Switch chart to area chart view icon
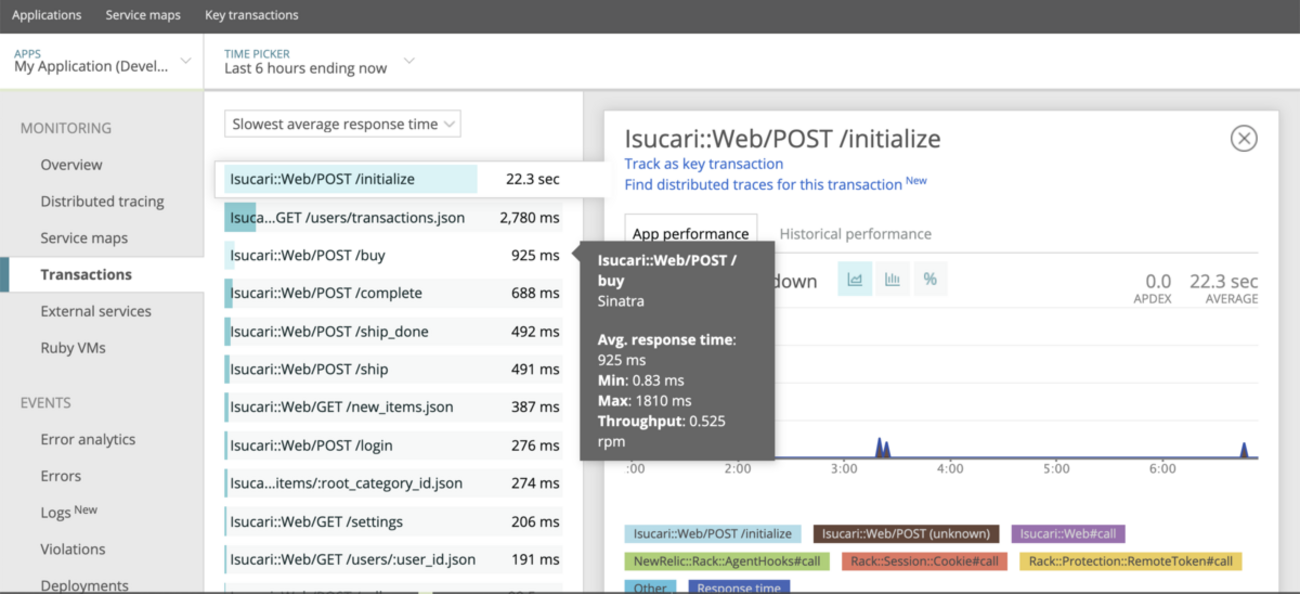 click(854, 280)
